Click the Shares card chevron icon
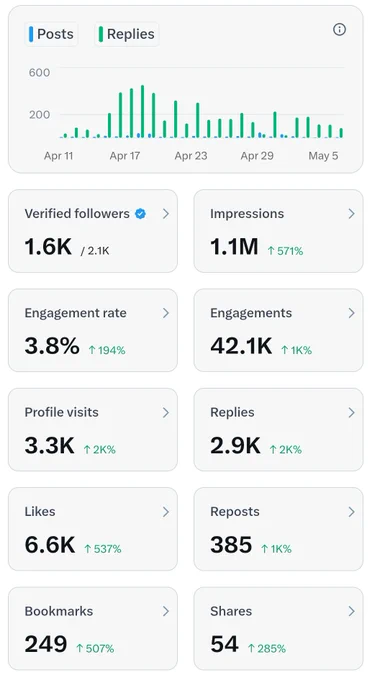This screenshot has width=380, height=680. (x=351, y=611)
